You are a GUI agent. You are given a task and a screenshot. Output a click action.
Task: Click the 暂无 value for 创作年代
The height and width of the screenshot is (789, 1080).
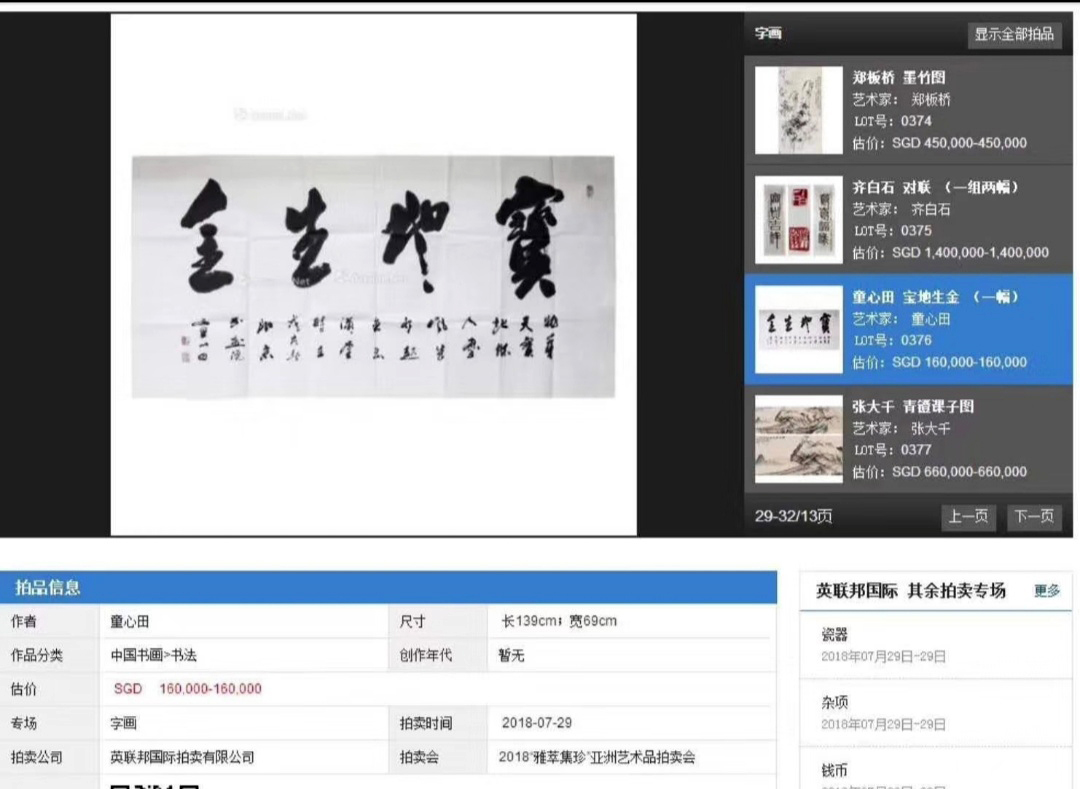tap(511, 655)
